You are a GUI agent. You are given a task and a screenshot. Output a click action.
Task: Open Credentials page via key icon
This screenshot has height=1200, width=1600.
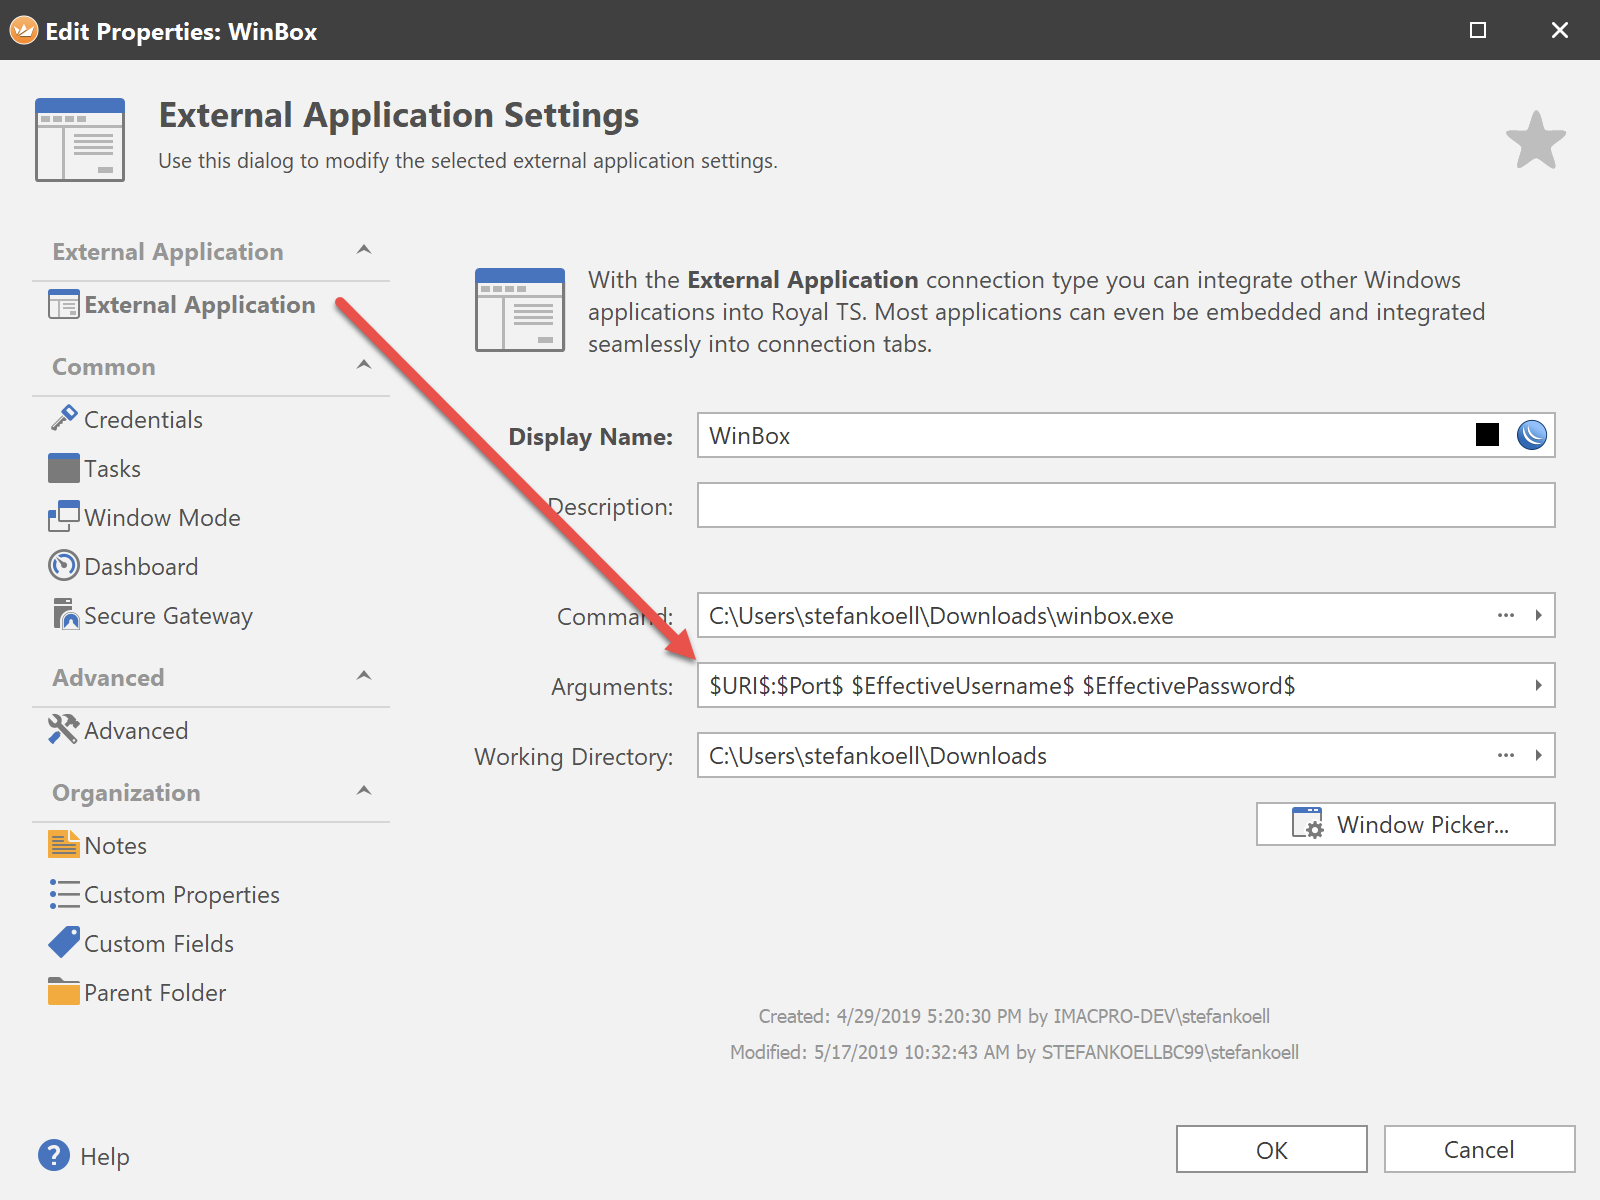[x=64, y=418]
